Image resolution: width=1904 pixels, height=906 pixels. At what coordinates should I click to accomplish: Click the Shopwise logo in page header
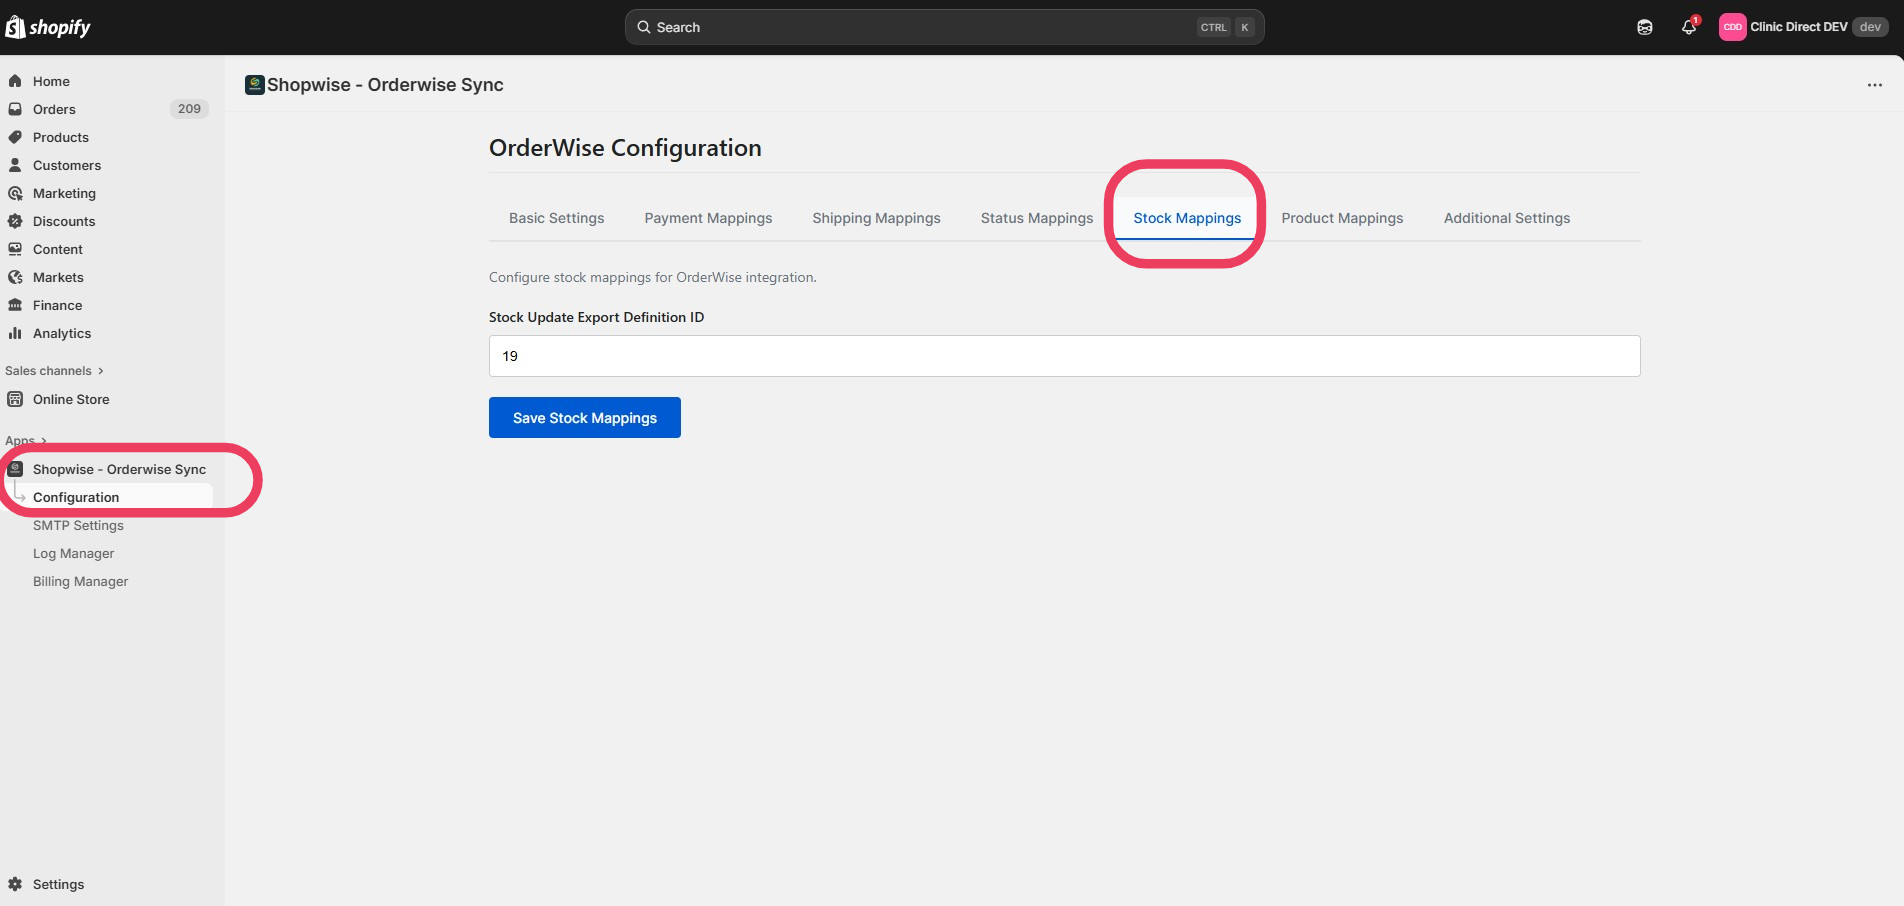pyautogui.click(x=255, y=85)
